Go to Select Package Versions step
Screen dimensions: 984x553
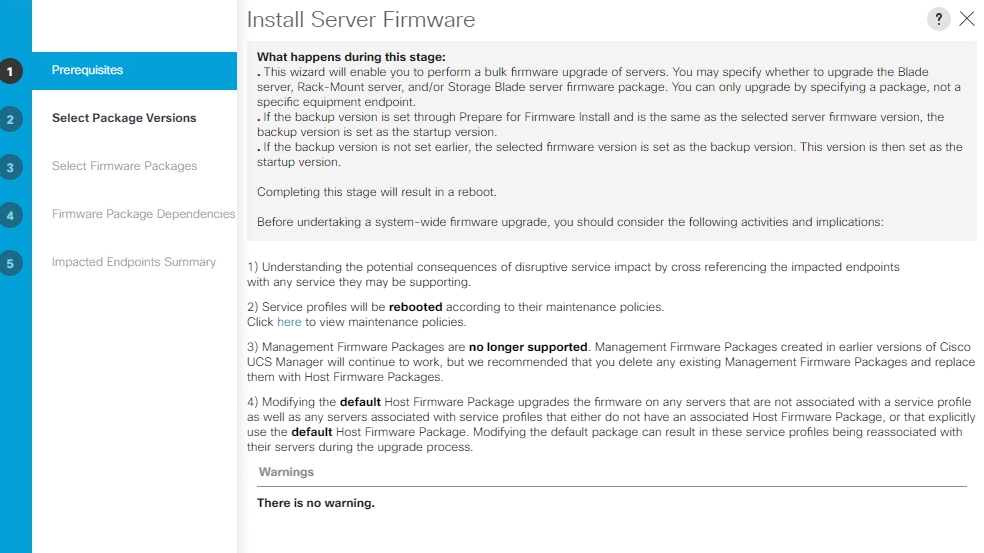[x=124, y=118]
